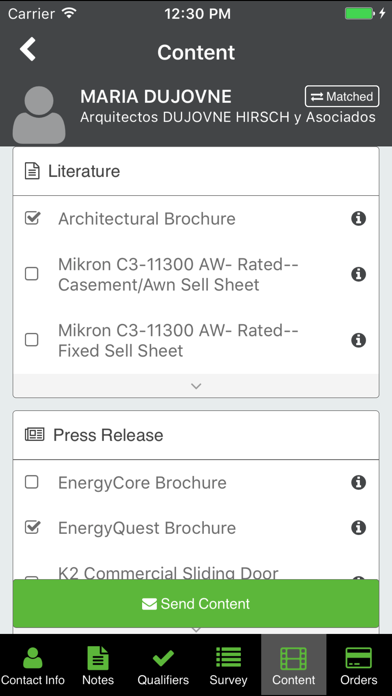Check the Fixed Sell Sheet checkbox
This screenshot has width=392, height=696.
(32, 340)
